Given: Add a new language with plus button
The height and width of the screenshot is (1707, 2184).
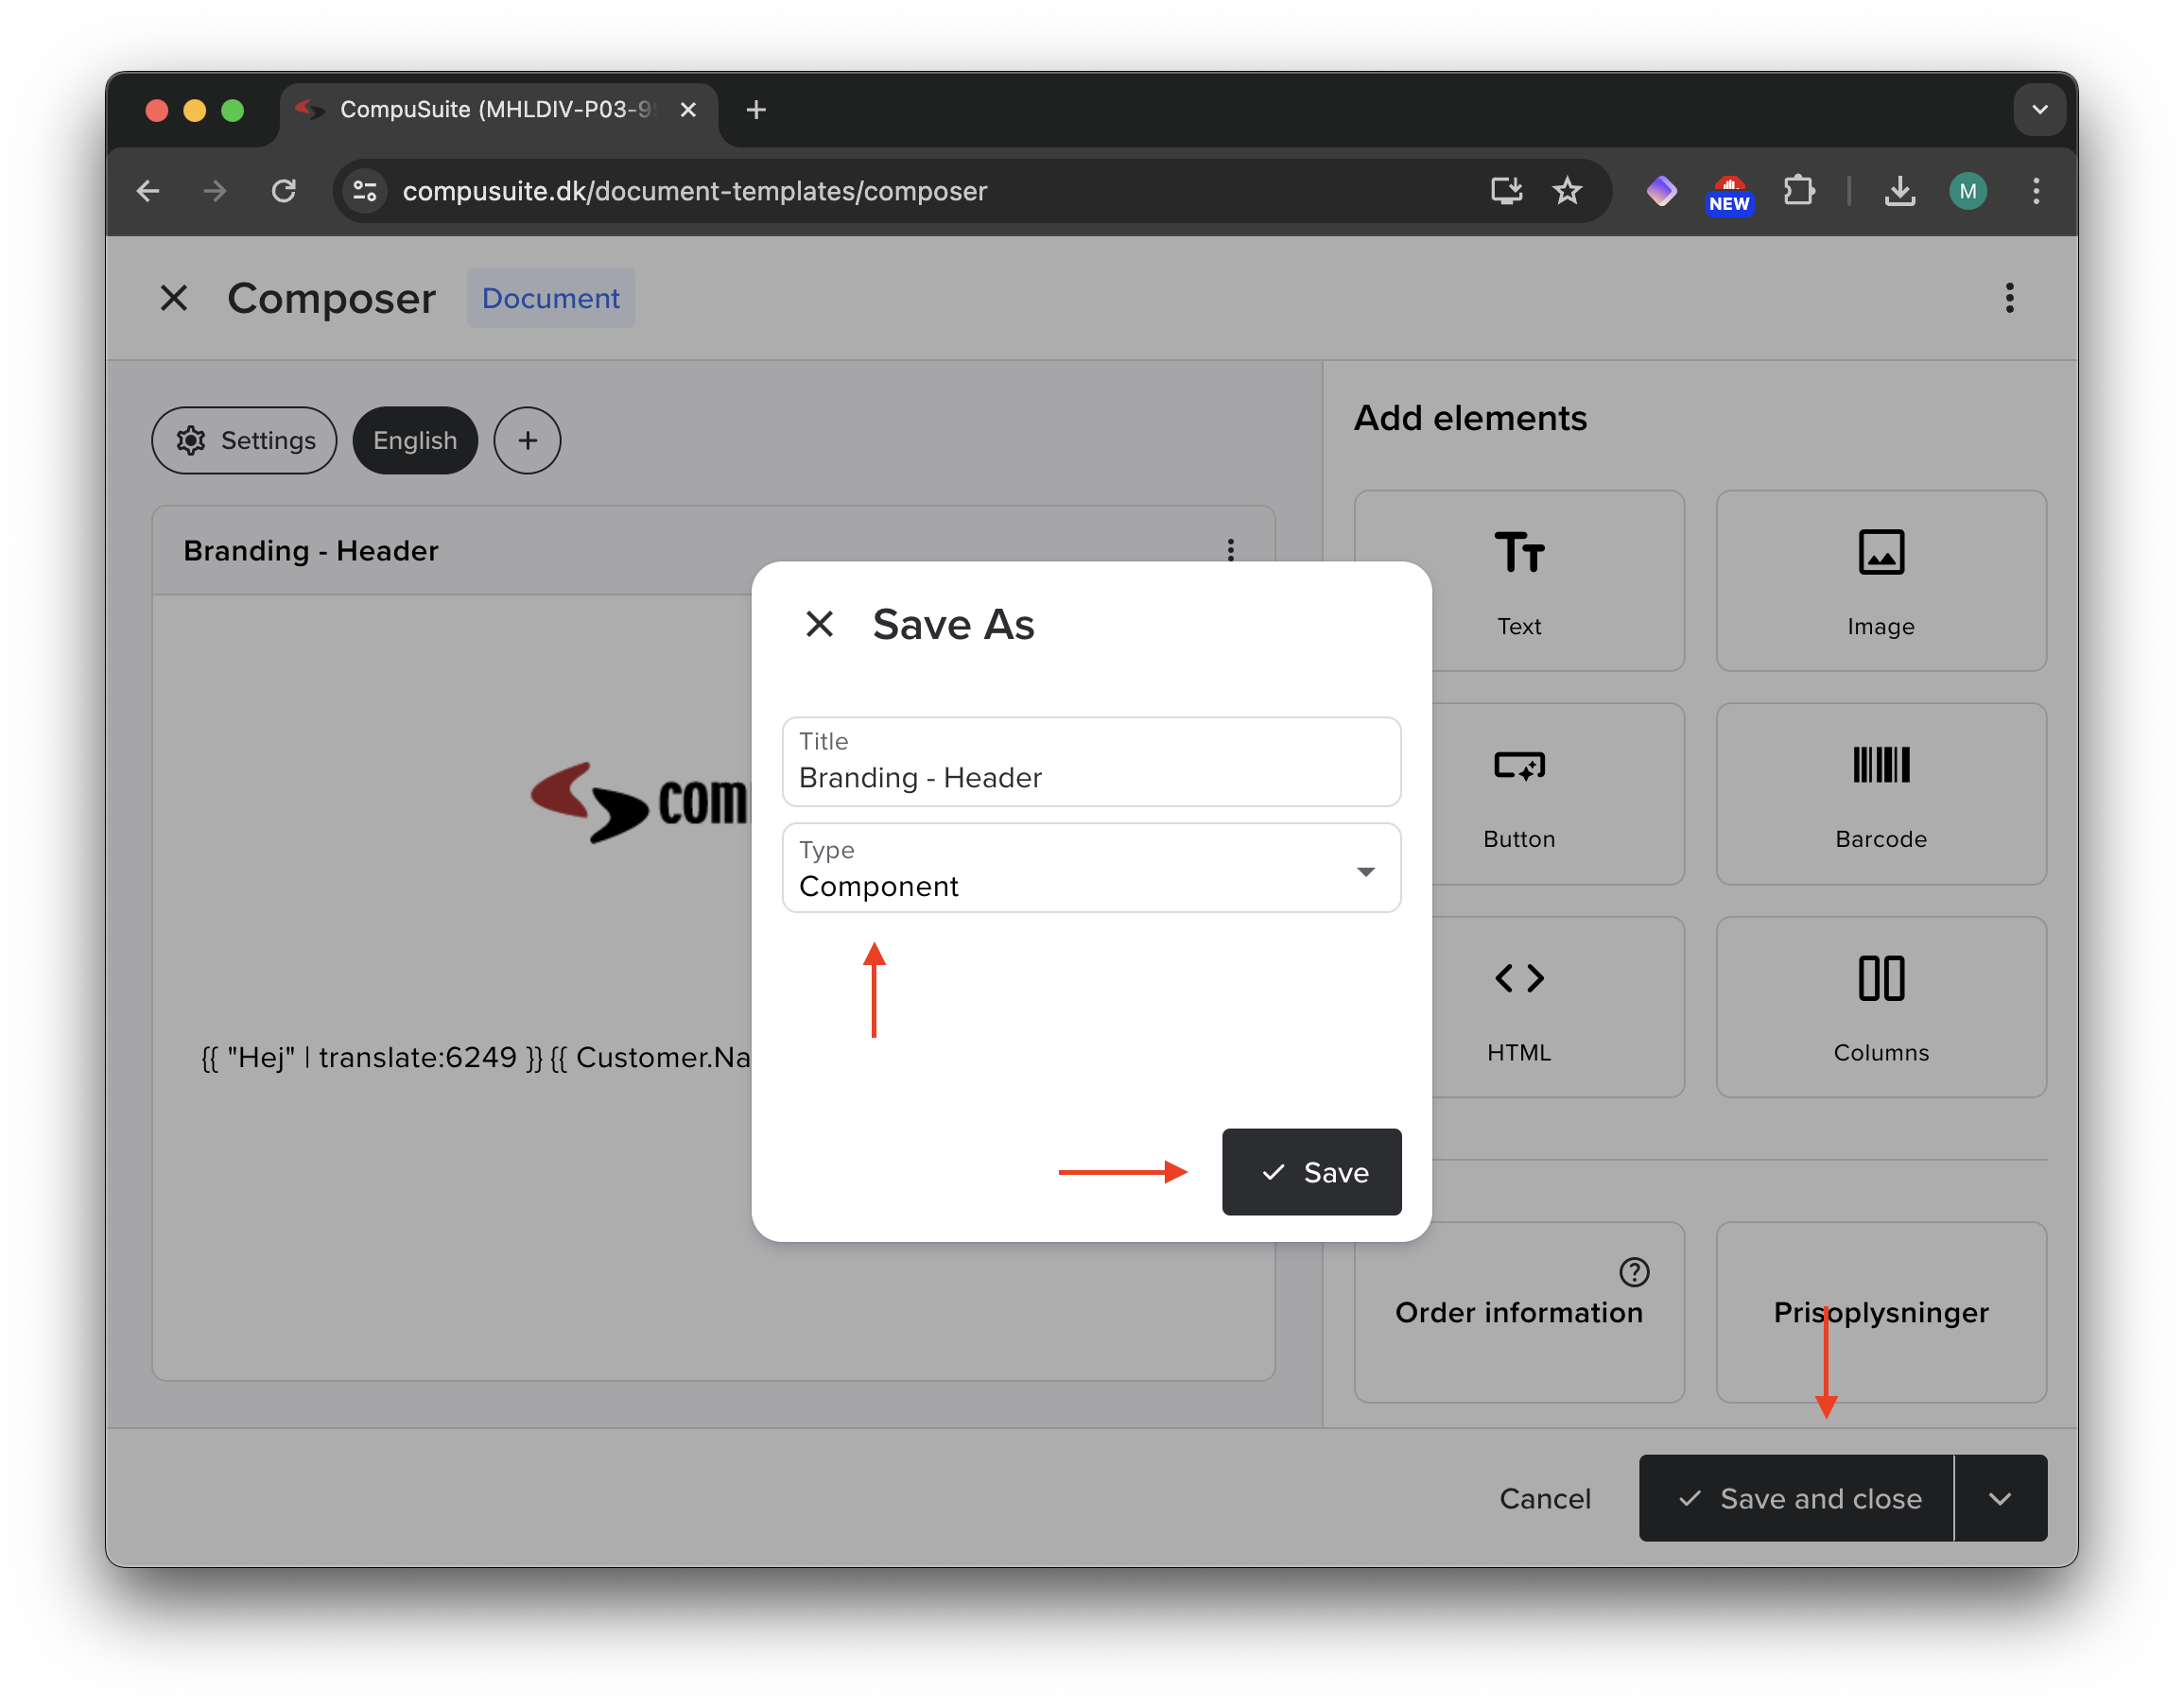Looking at the screenshot, I should pos(527,440).
